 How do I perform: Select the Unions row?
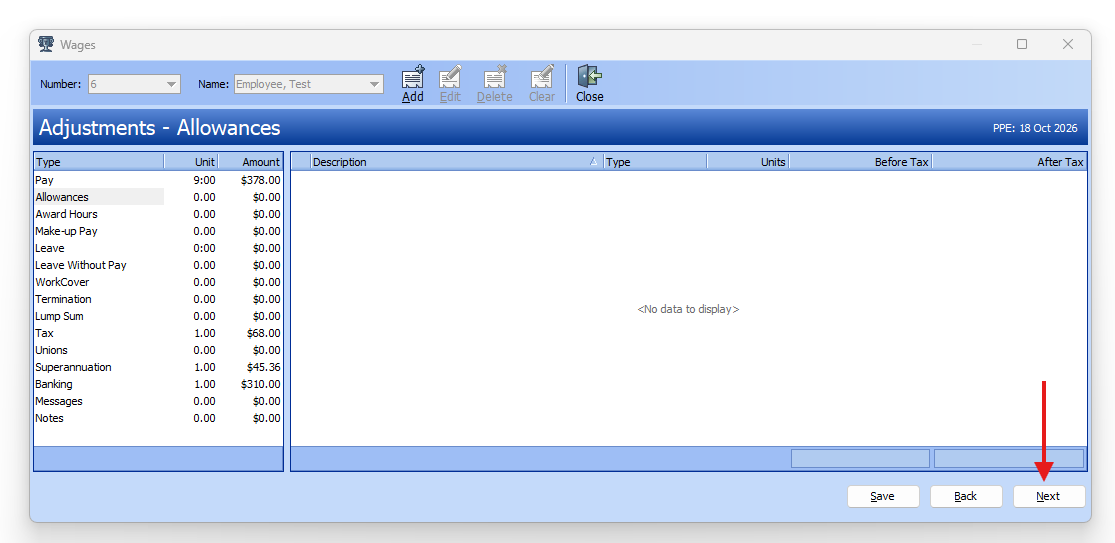pos(158,350)
